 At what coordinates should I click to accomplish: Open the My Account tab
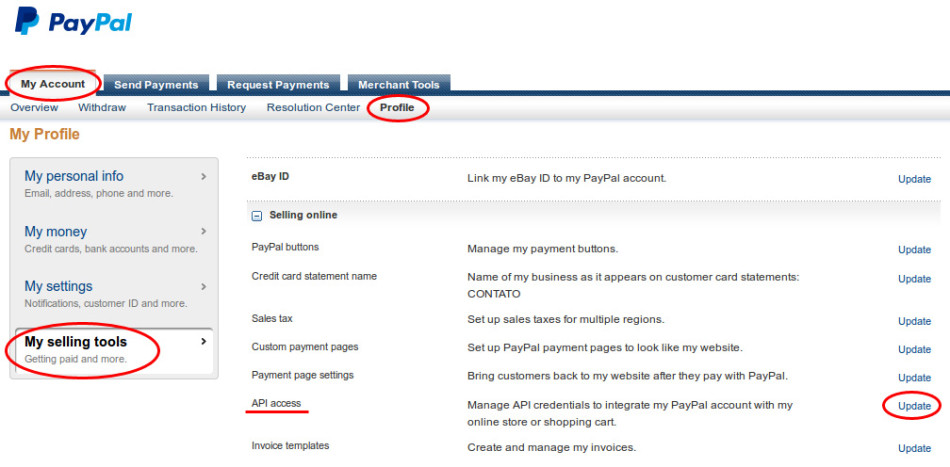[x=53, y=84]
